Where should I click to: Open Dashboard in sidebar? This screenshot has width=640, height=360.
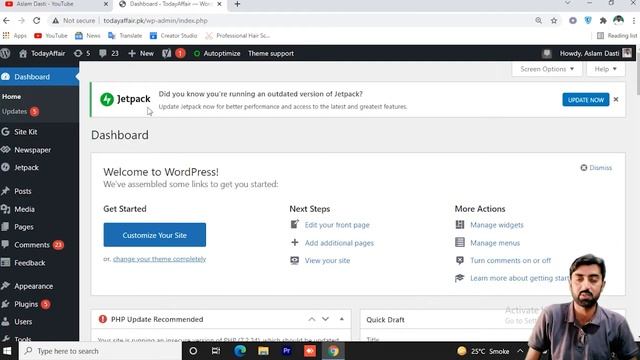pos(39,77)
